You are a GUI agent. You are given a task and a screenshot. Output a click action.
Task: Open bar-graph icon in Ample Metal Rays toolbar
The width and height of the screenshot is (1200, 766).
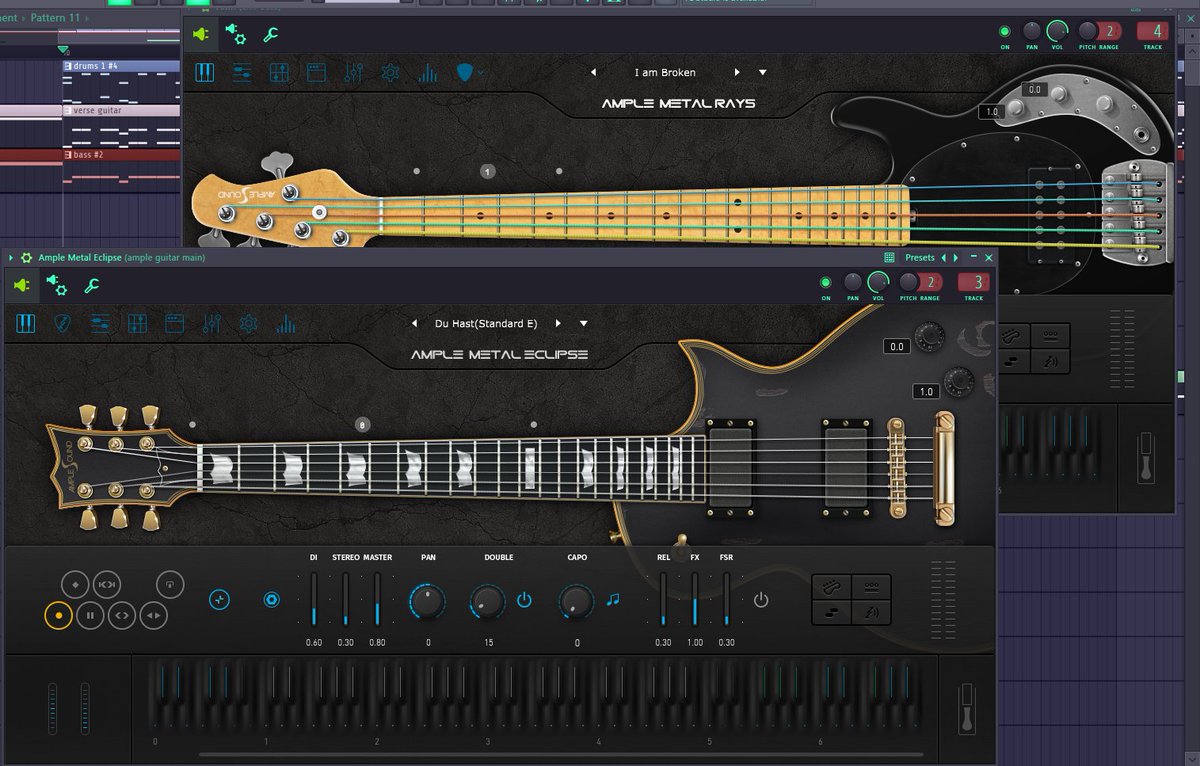tap(427, 72)
